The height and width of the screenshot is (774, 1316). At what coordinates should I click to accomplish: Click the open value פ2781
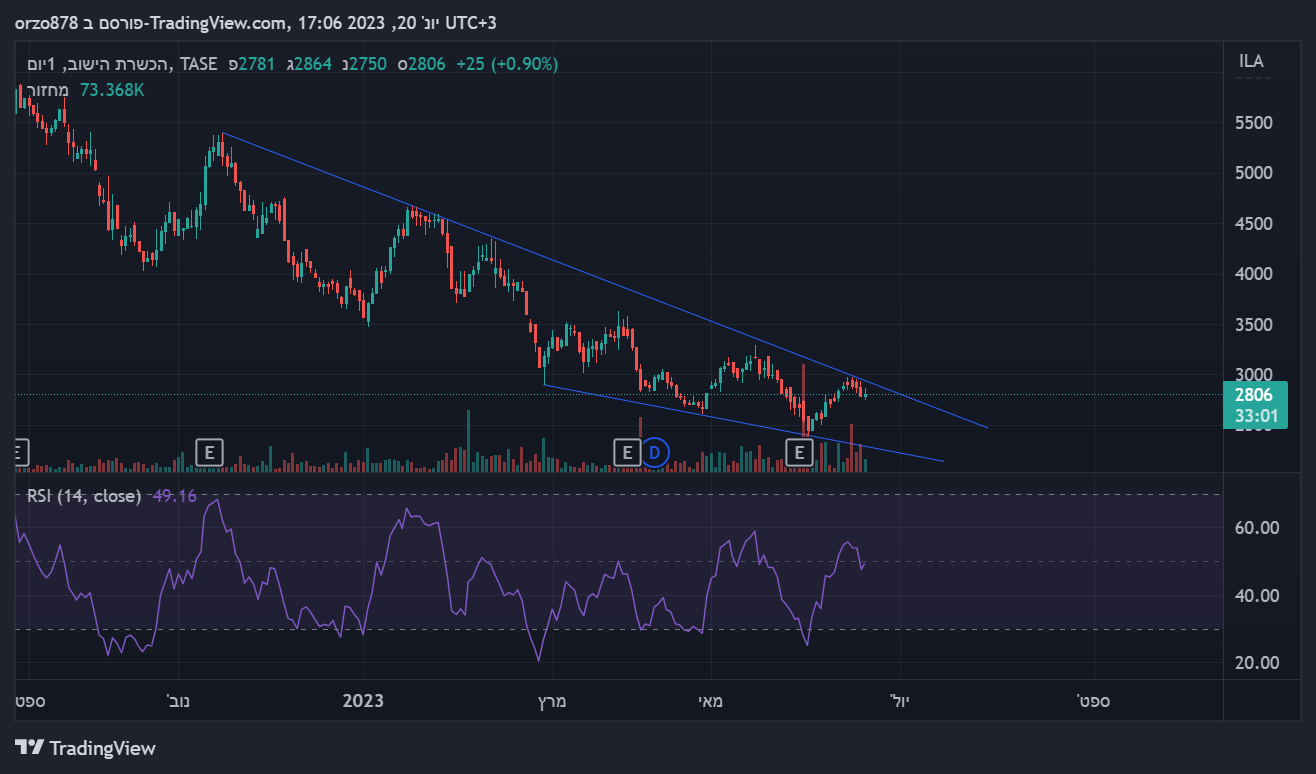pos(251,64)
